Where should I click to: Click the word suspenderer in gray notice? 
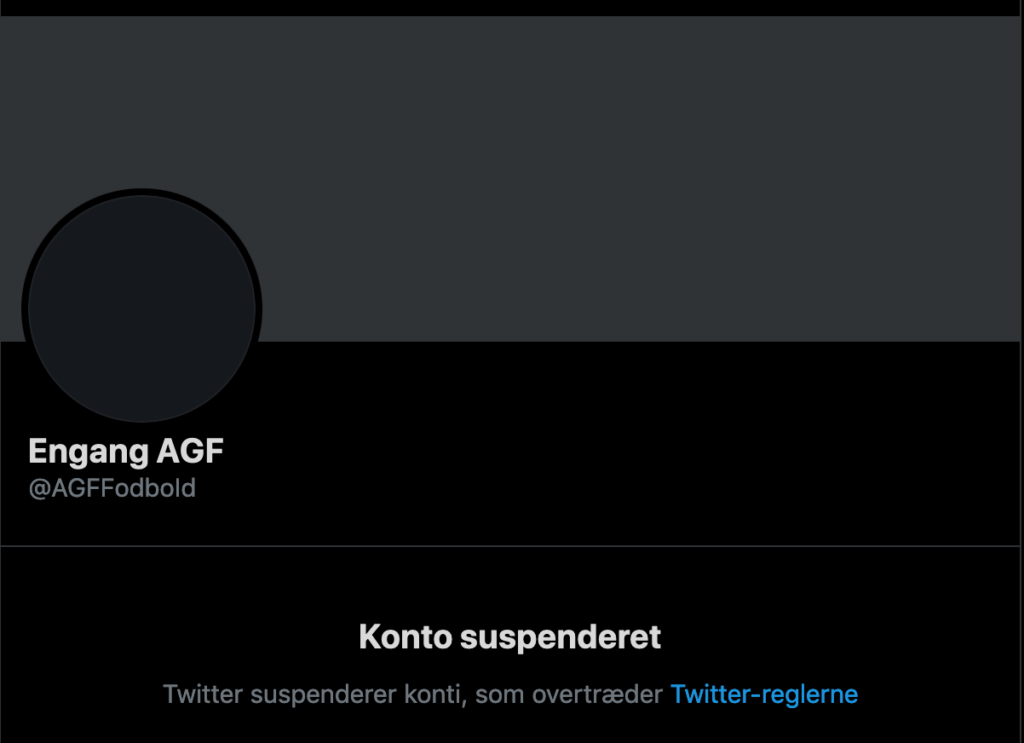(x=323, y=696)
